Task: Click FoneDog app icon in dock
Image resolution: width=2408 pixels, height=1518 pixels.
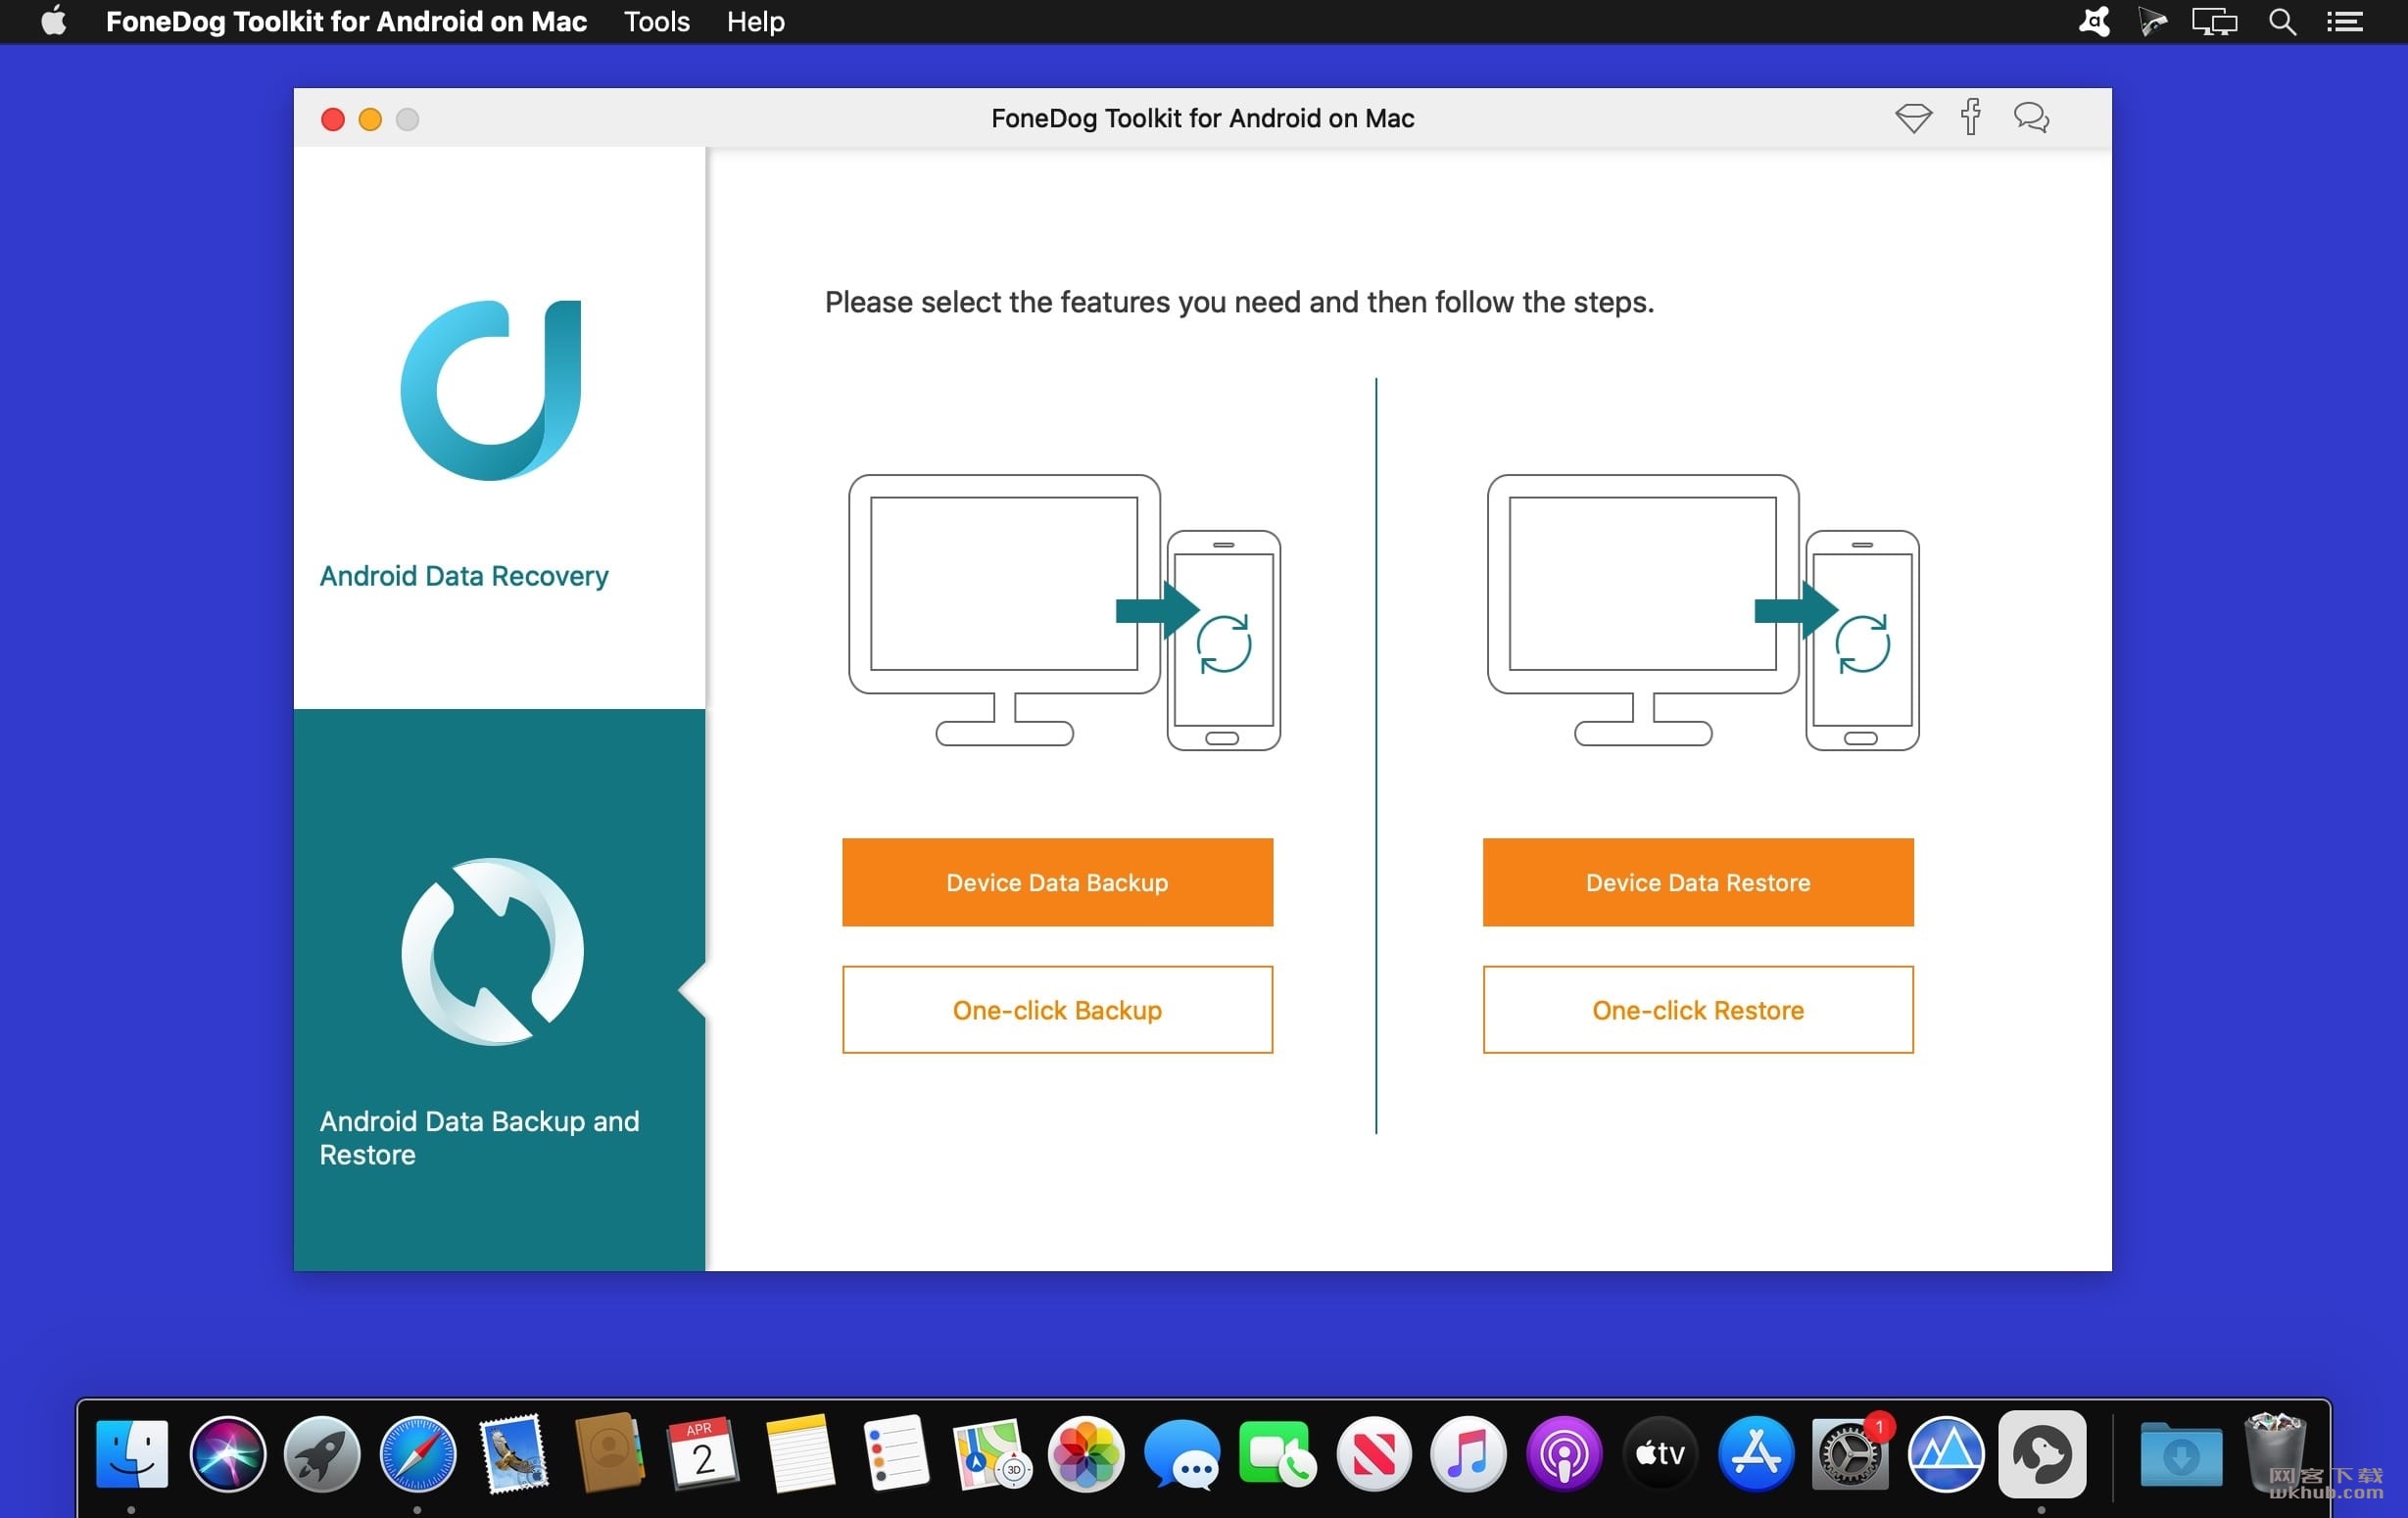Action: pos(2042,1452)
